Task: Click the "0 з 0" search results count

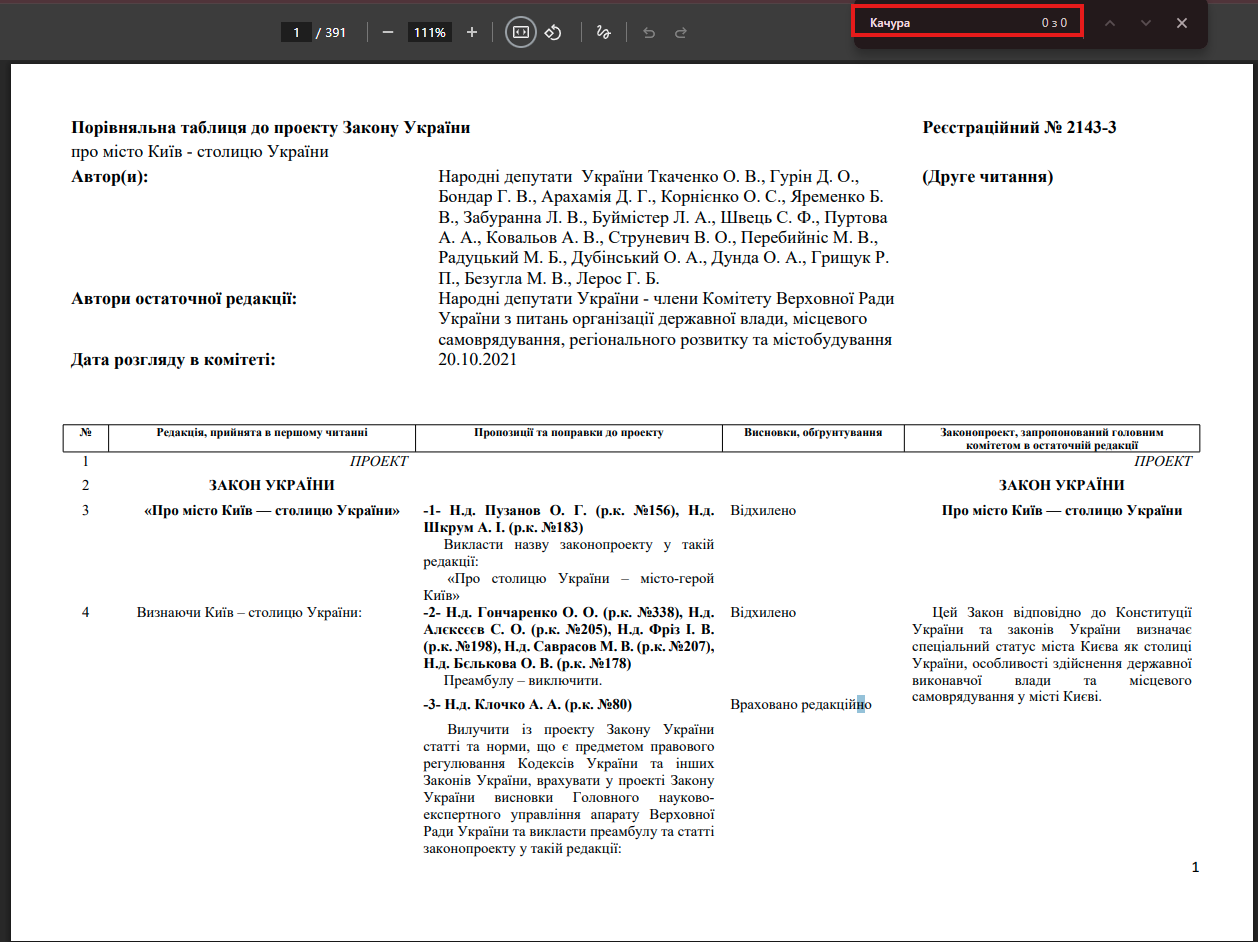Action: click(x=1054, y=23)
